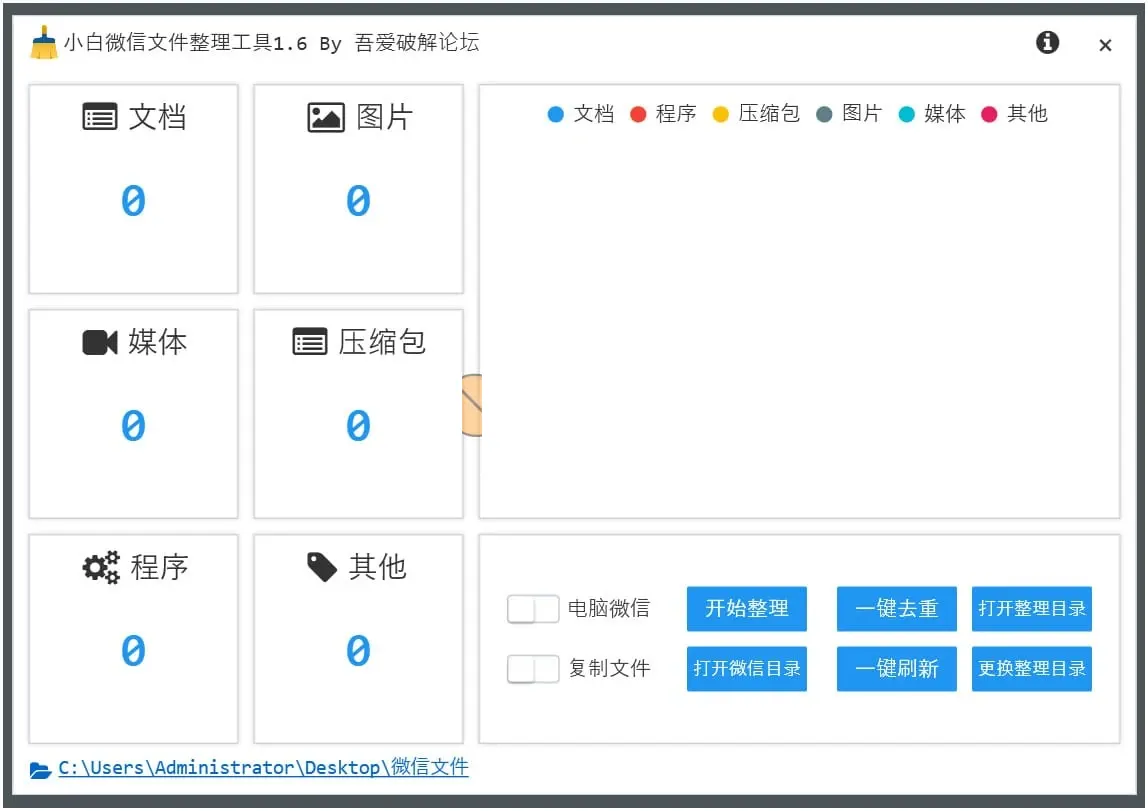Click 更换整理目录 to change directory
Viewport: 1148px width, 811px height.
coord(1031,669)
